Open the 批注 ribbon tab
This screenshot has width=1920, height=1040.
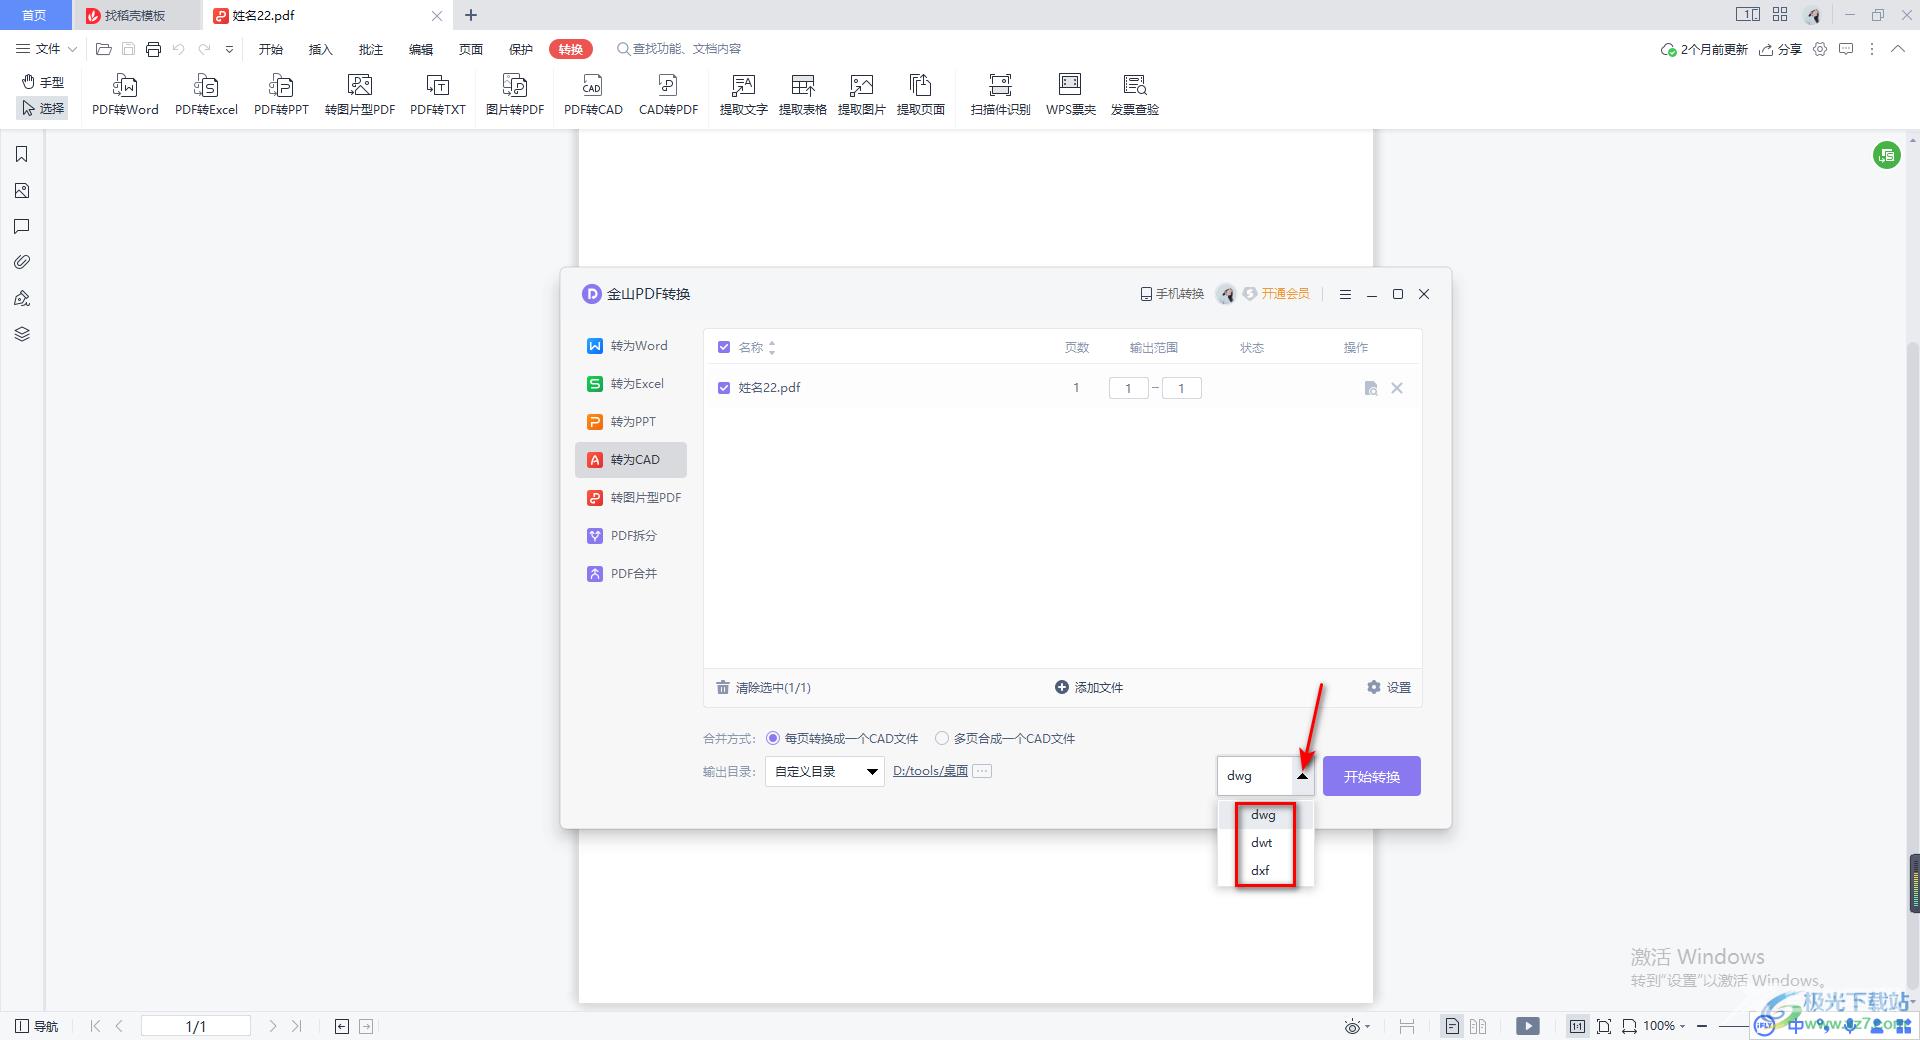(370, 49)
